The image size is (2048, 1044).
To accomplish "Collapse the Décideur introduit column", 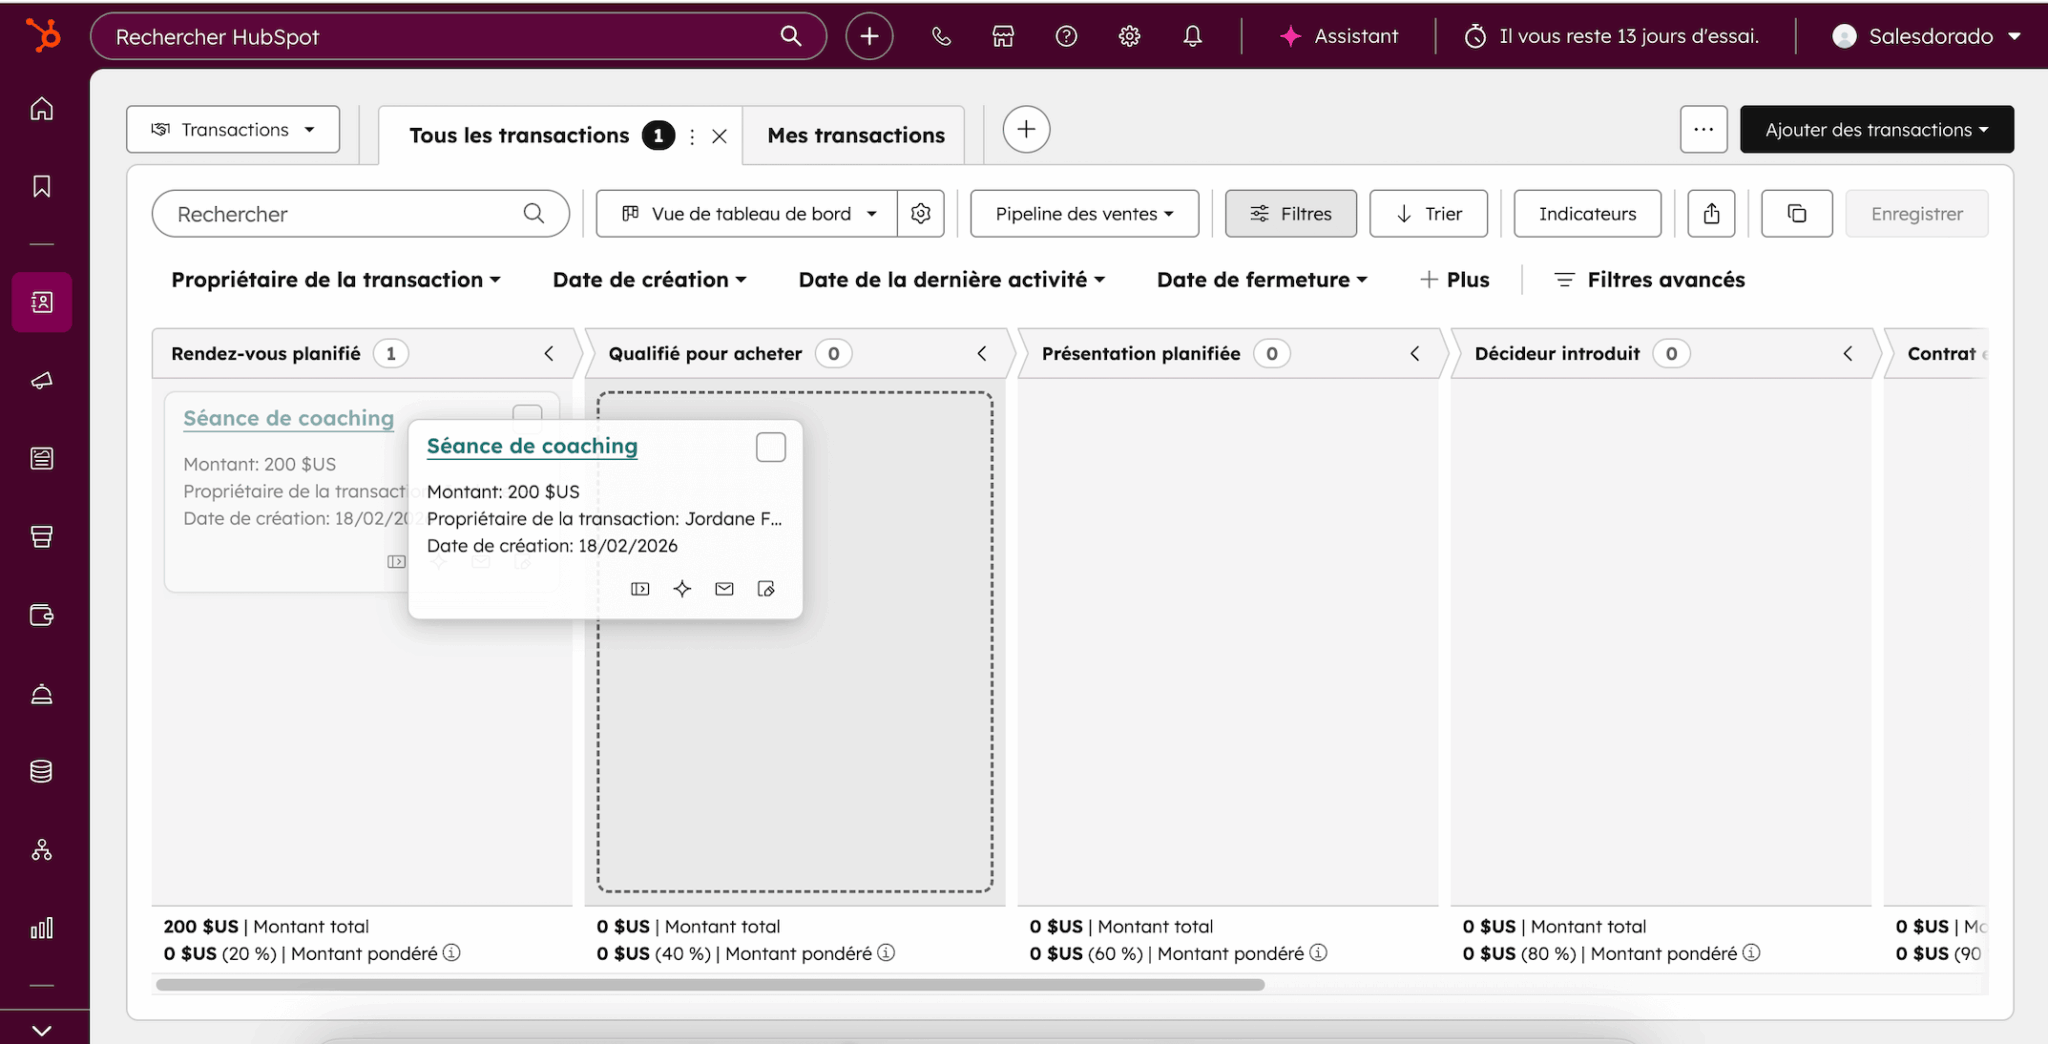I will 1847,353.
